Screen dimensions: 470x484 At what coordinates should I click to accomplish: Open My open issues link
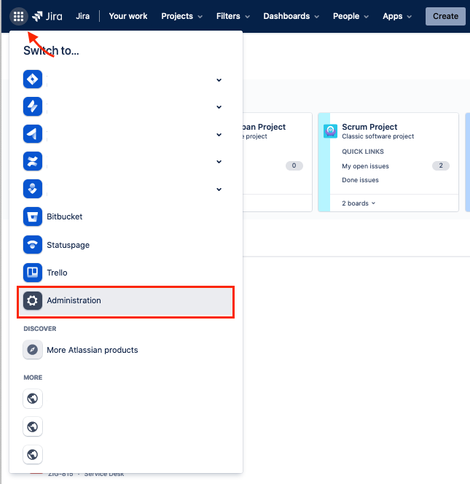coord(365,166)
